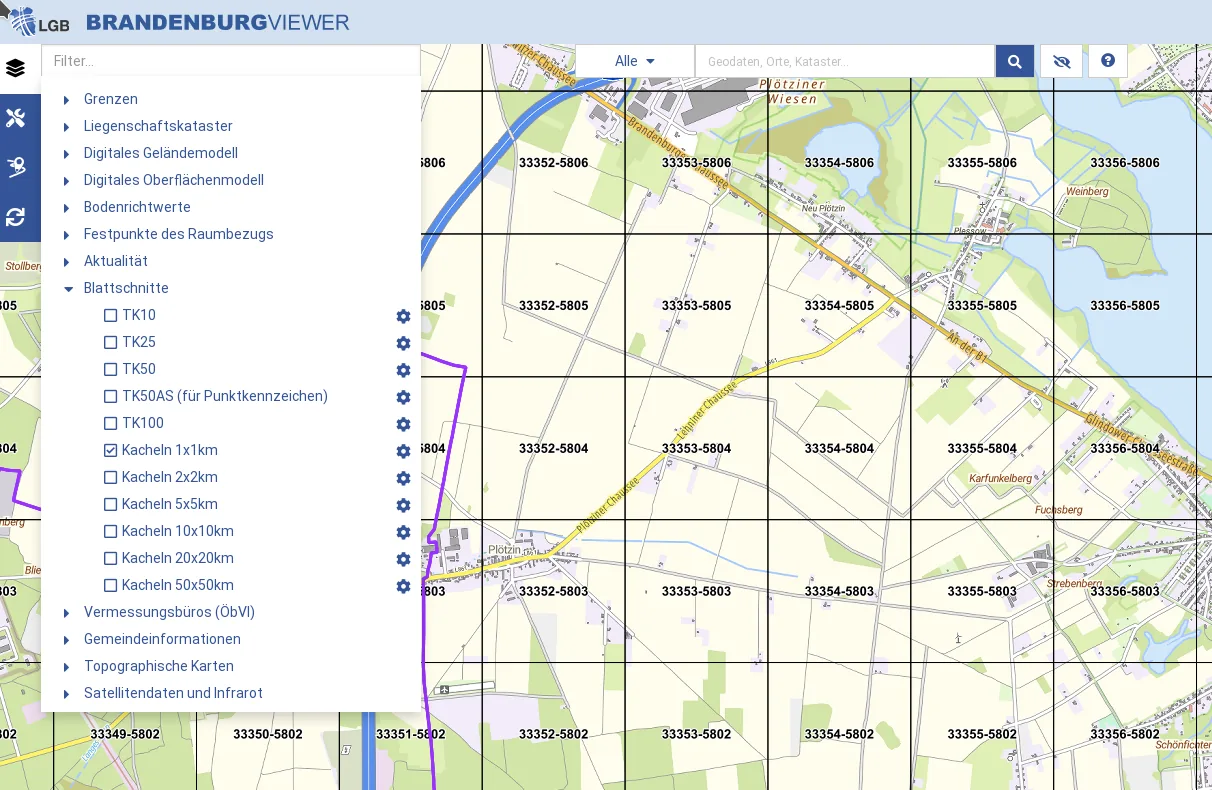This screenshot has height=790, width=1212.
Task: Uncheck the Kacheln 1x1km checkbox
Action: [x=111, y=451]
